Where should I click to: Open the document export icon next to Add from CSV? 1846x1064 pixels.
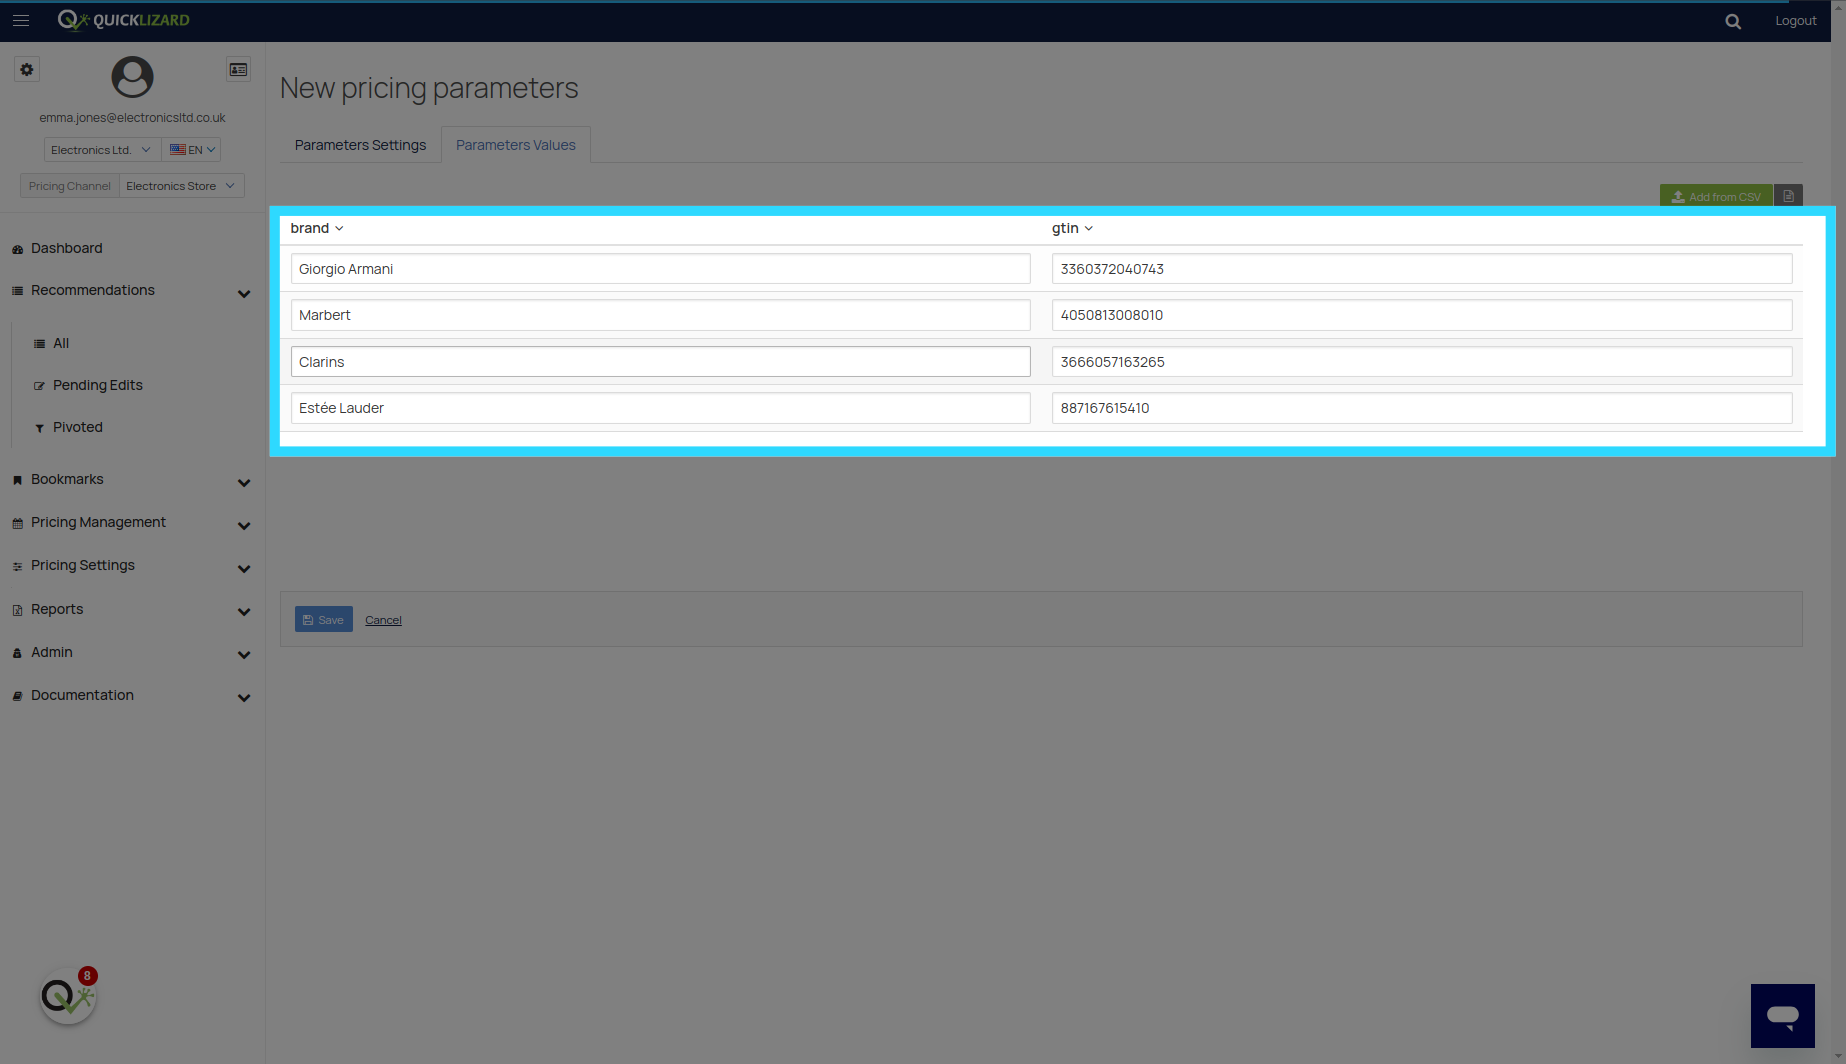pos(1789,195)
